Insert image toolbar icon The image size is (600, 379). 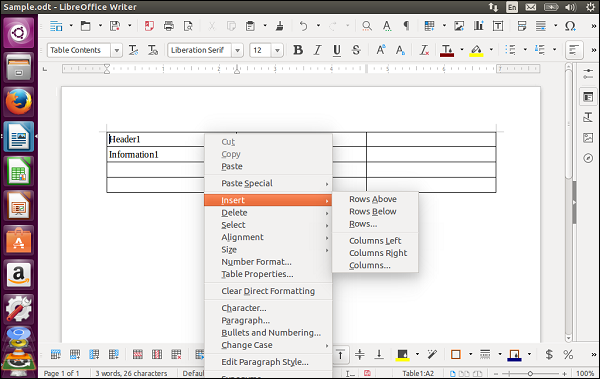click(459, 26)
